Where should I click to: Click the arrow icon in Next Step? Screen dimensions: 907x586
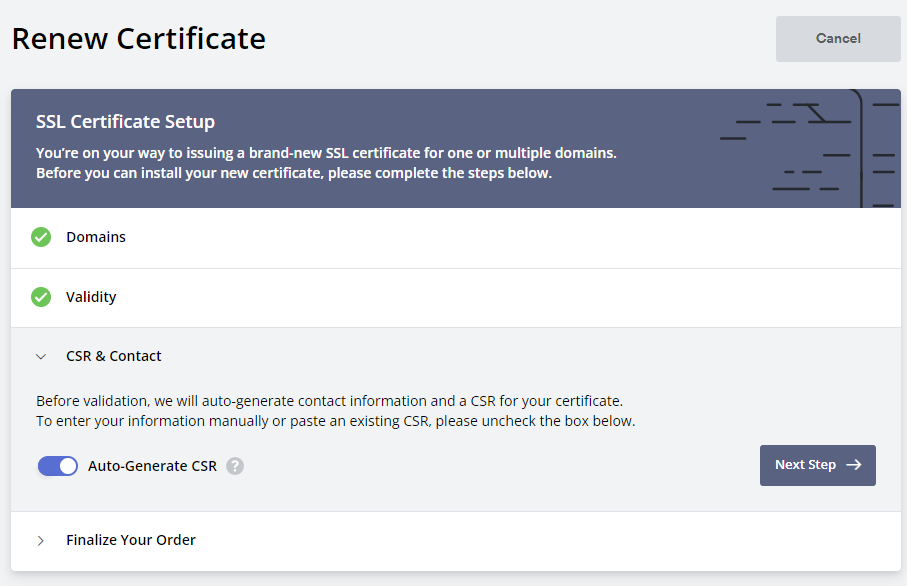coord(854,465)
